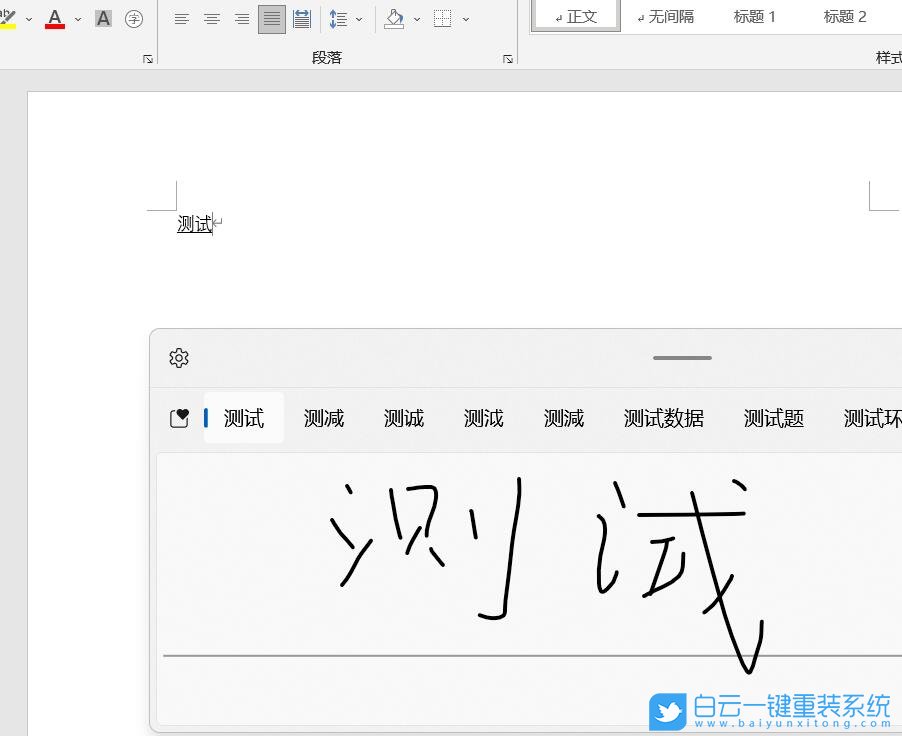Image resolution: width=902 pixels, height=736 pixels.
Task: Open the Line Spacing dropdown
Action: (x=358, y=18)
